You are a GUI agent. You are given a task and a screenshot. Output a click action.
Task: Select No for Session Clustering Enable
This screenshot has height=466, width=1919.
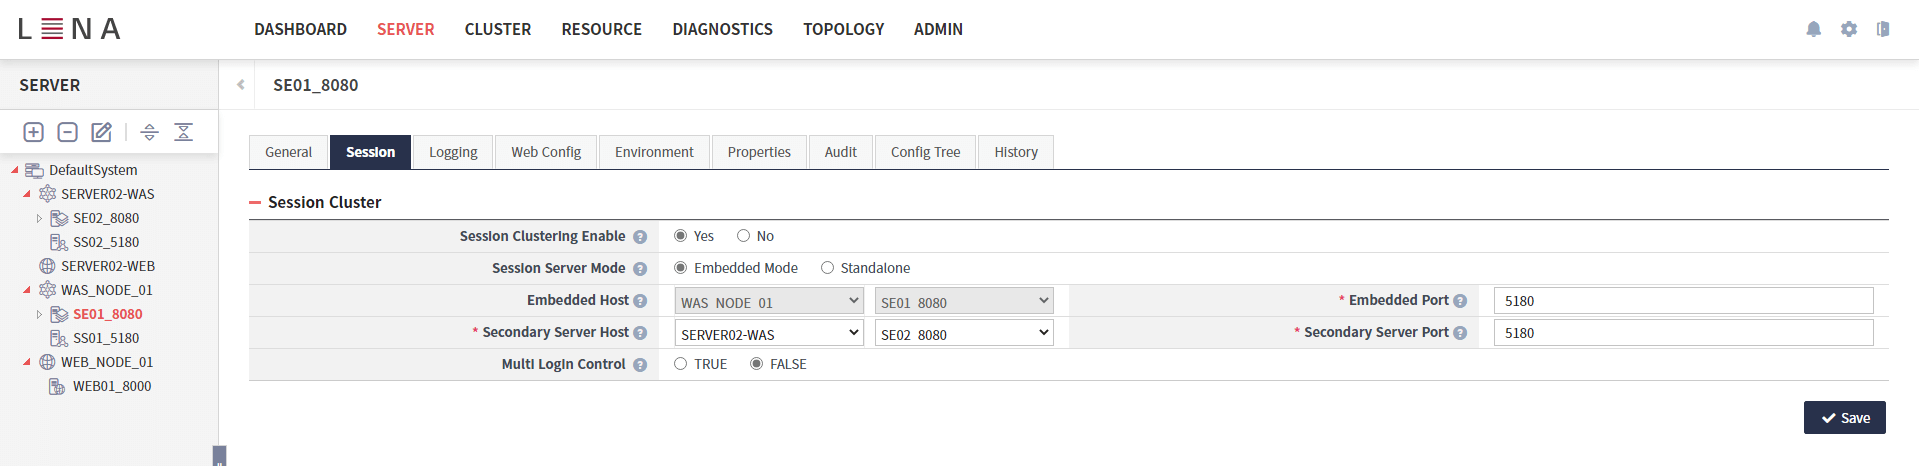pos(743,236)
